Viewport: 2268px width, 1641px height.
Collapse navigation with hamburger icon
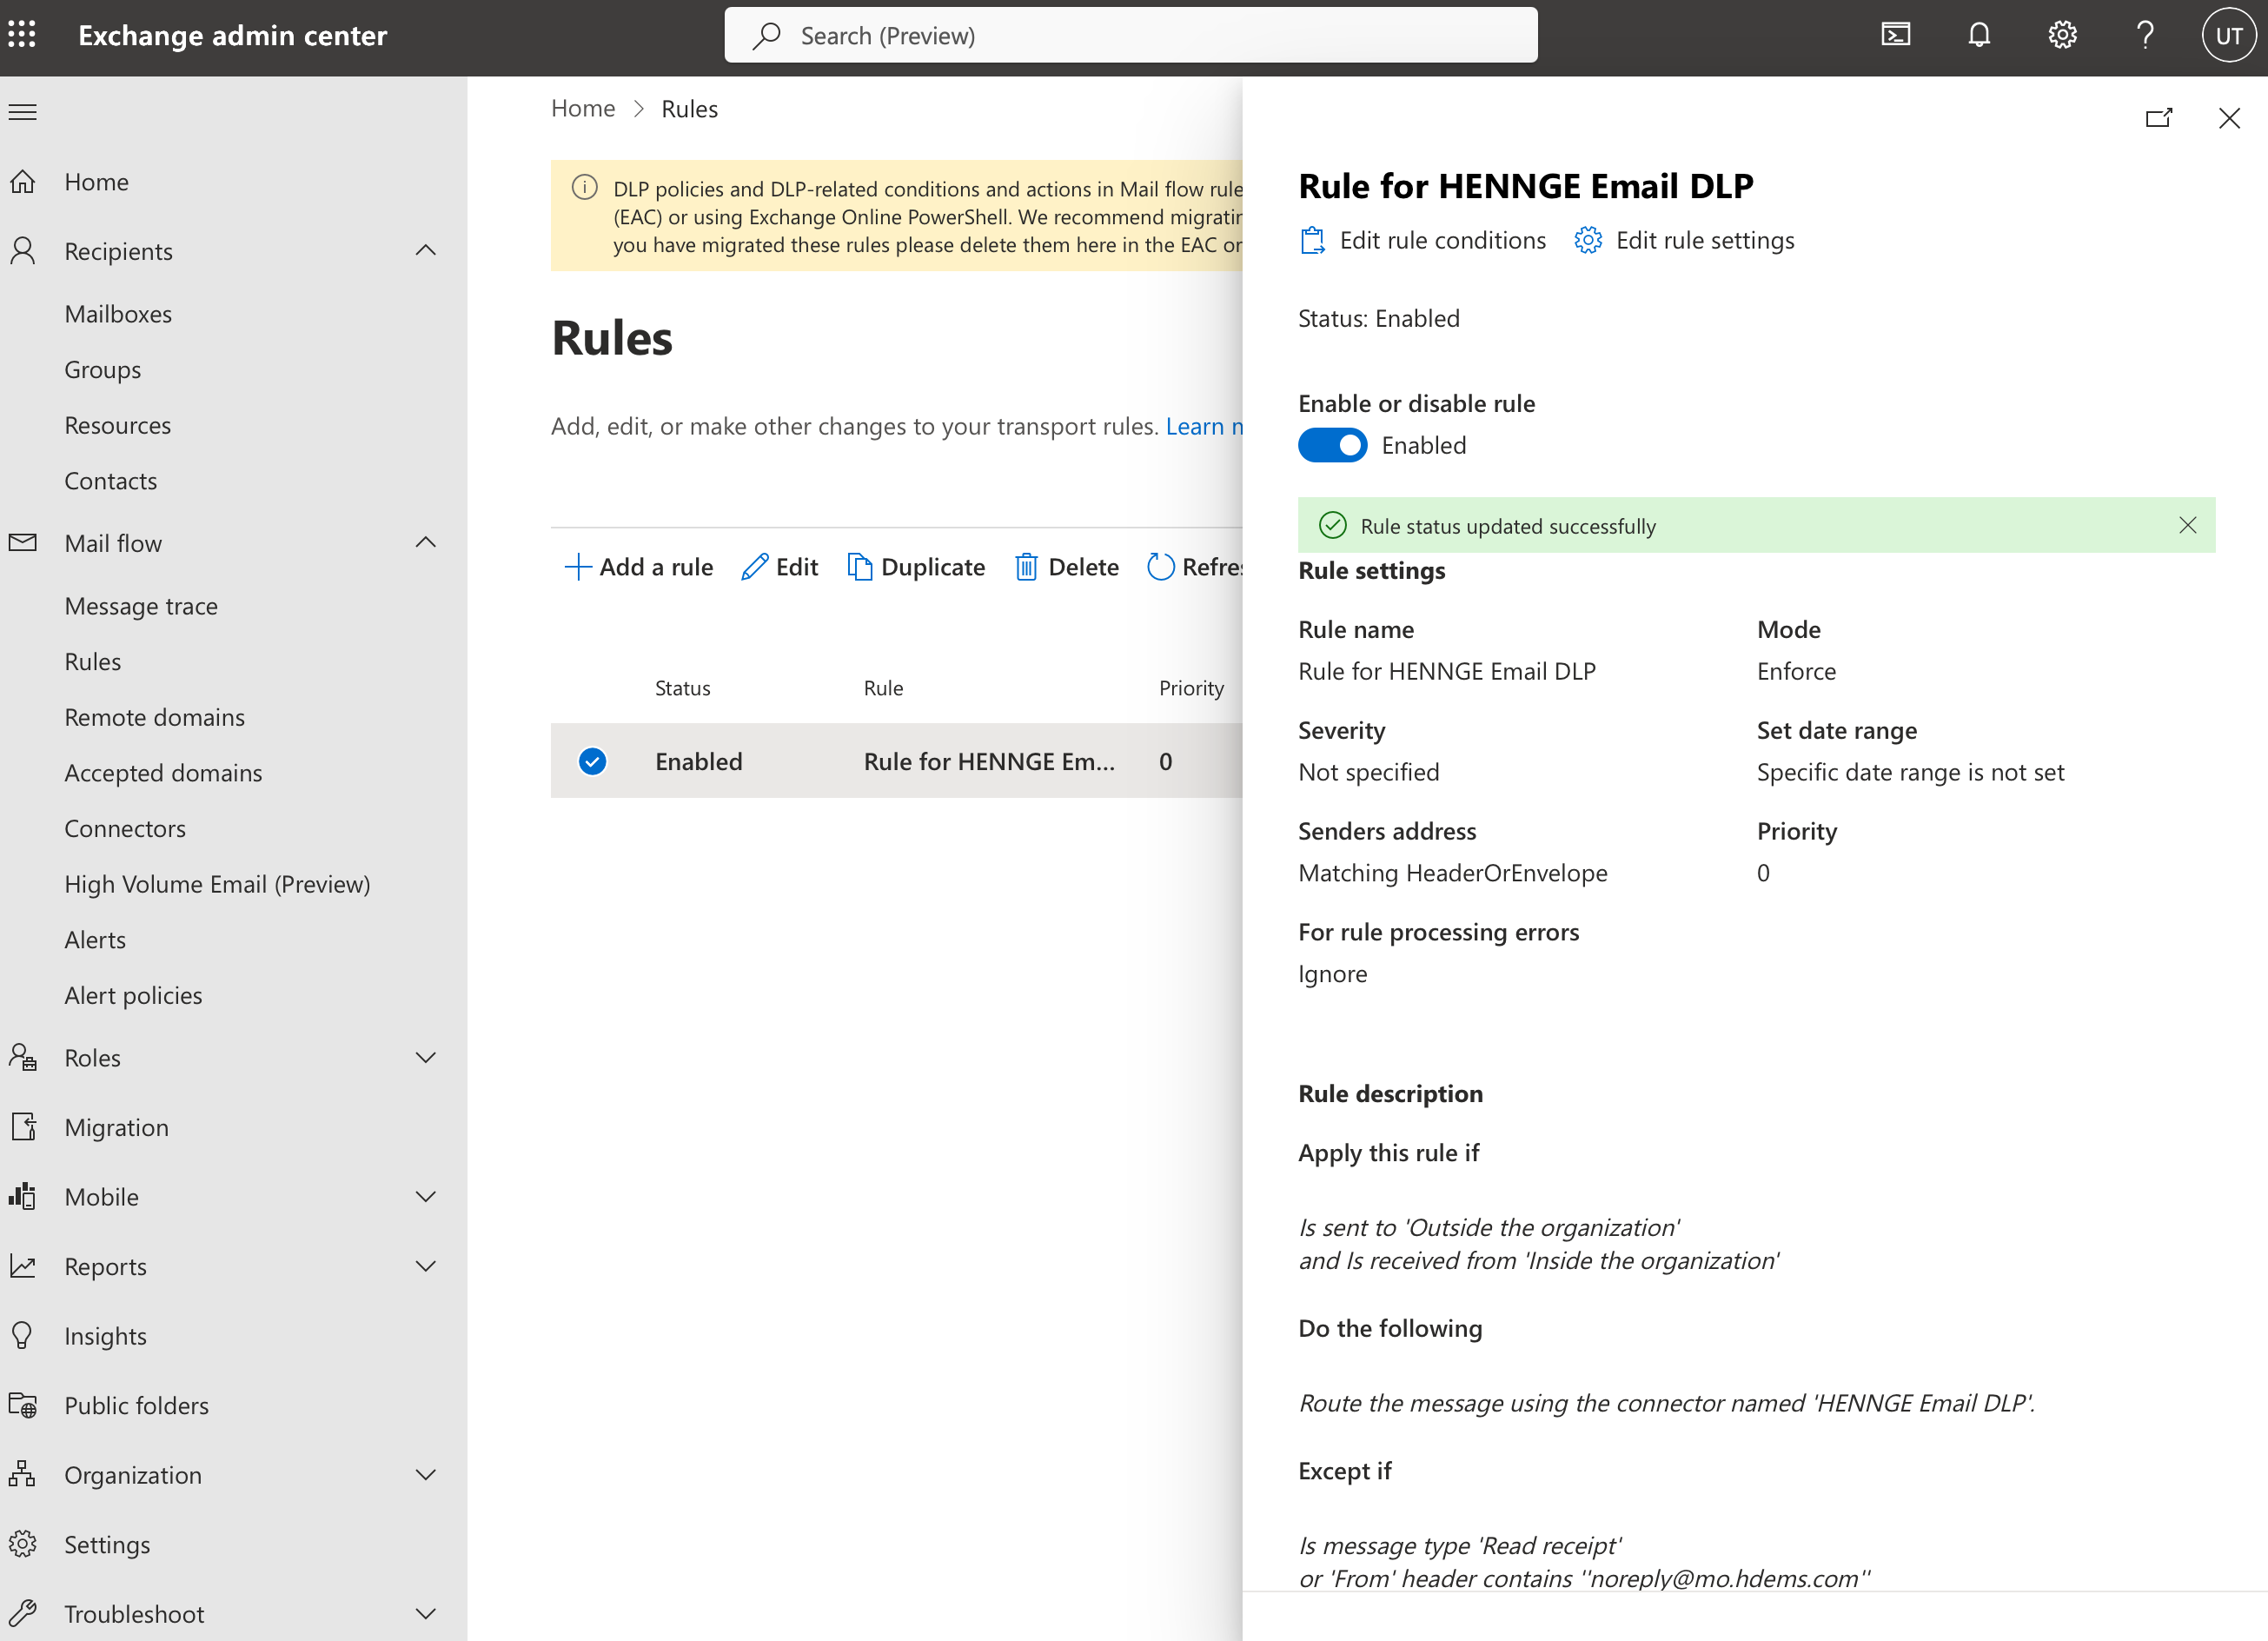pyautogui.click(x=22, y=112)
